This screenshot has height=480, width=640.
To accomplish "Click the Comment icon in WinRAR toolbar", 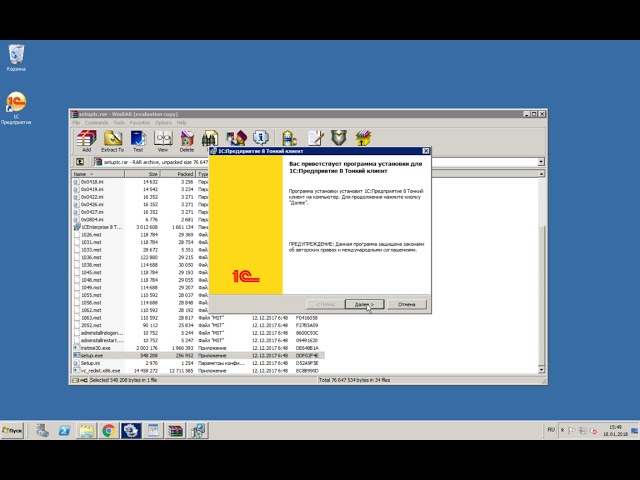I will point(315,138).
